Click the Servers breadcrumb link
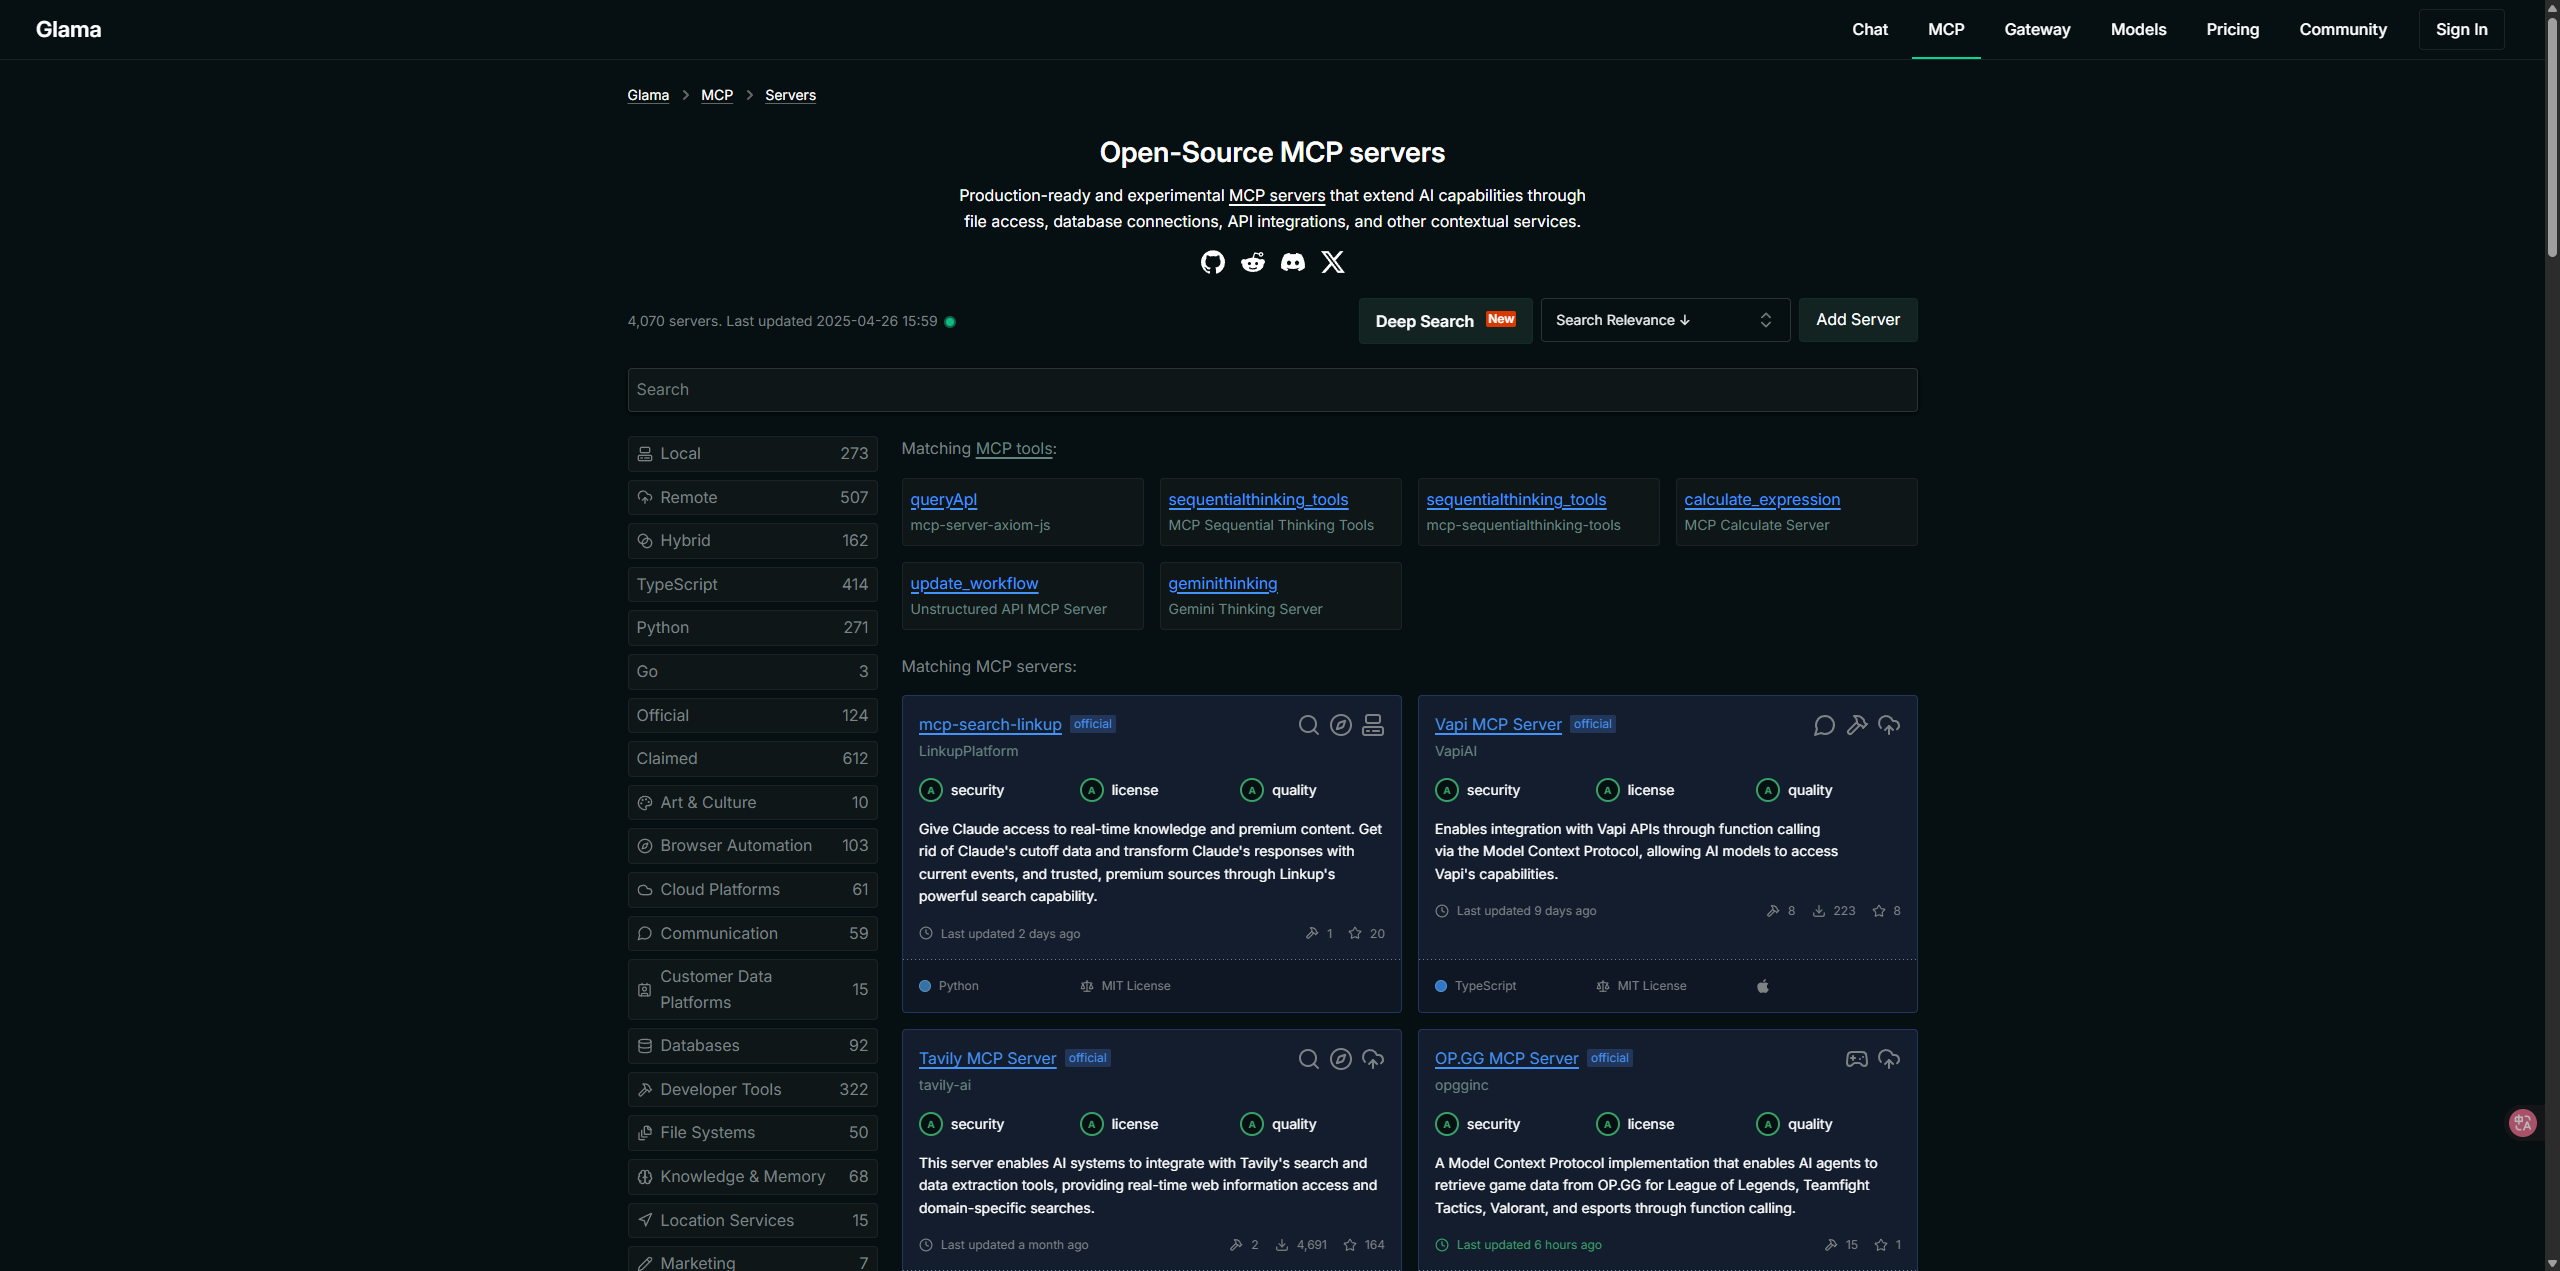This screenshot has height=1271, width=2560. 790,96
